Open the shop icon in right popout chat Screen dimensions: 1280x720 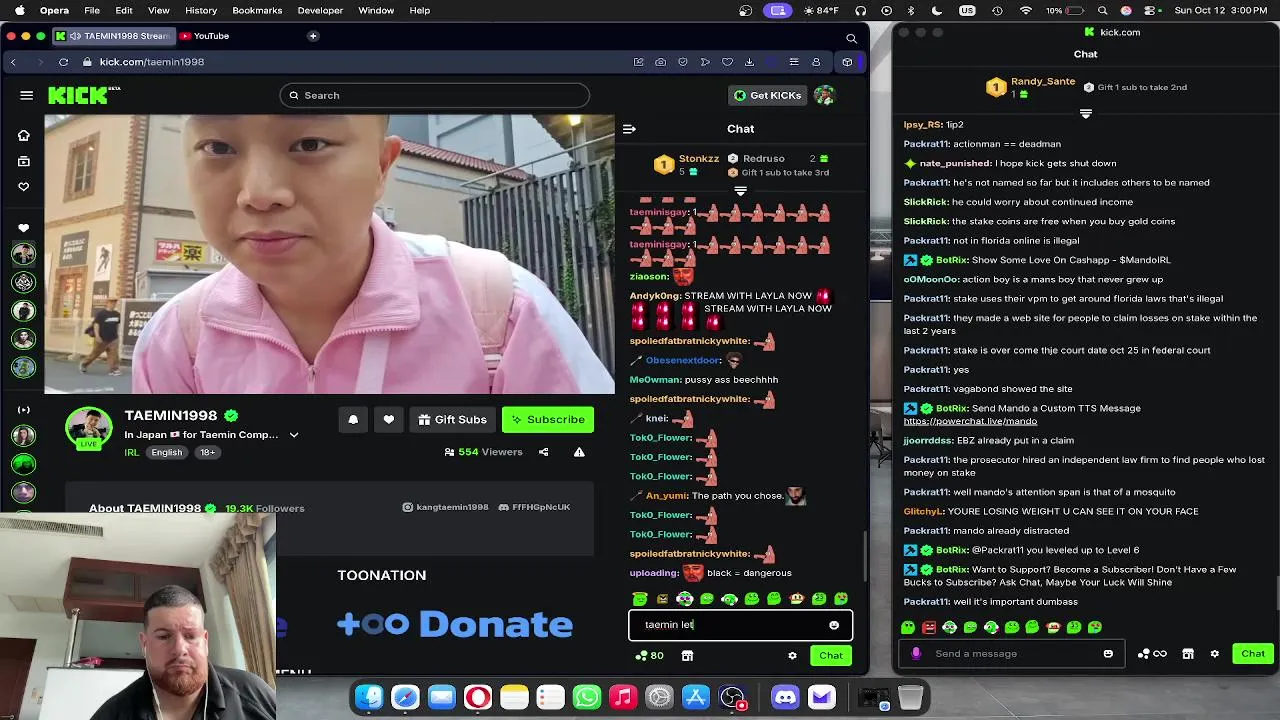(x=1188, y=654)
